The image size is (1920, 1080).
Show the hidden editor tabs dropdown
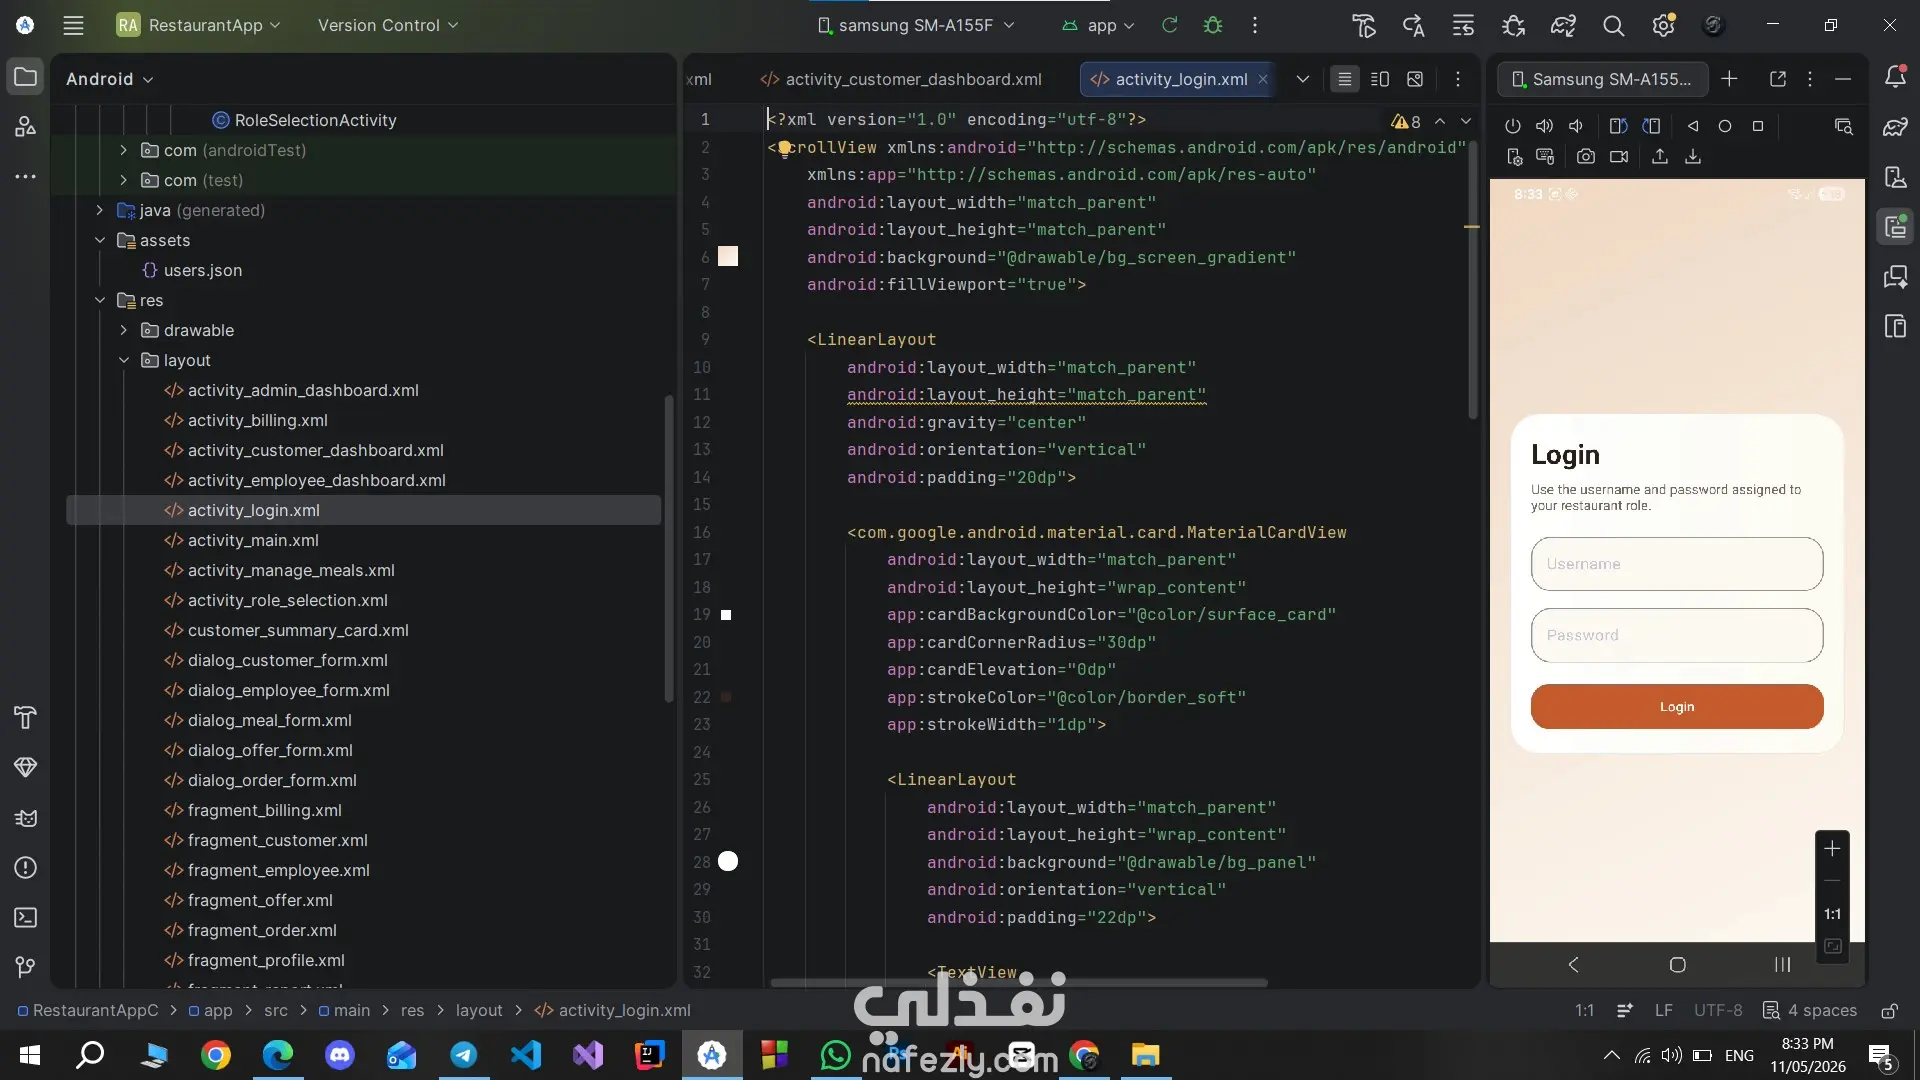coord(1302,79)
